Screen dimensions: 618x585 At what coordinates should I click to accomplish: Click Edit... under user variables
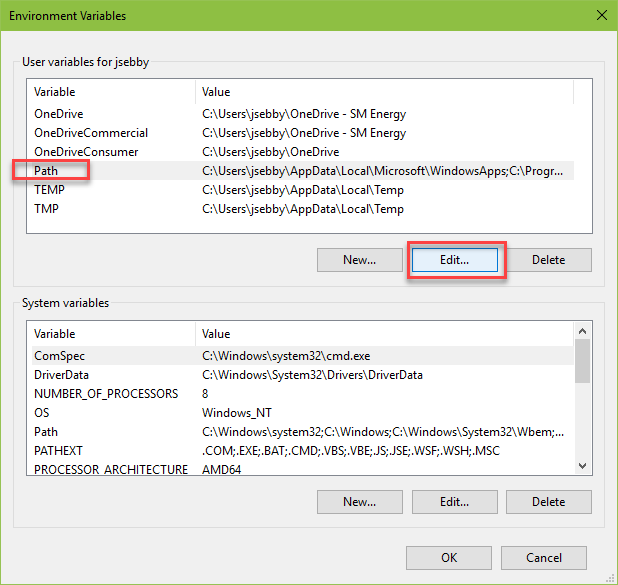coord(454,260)
